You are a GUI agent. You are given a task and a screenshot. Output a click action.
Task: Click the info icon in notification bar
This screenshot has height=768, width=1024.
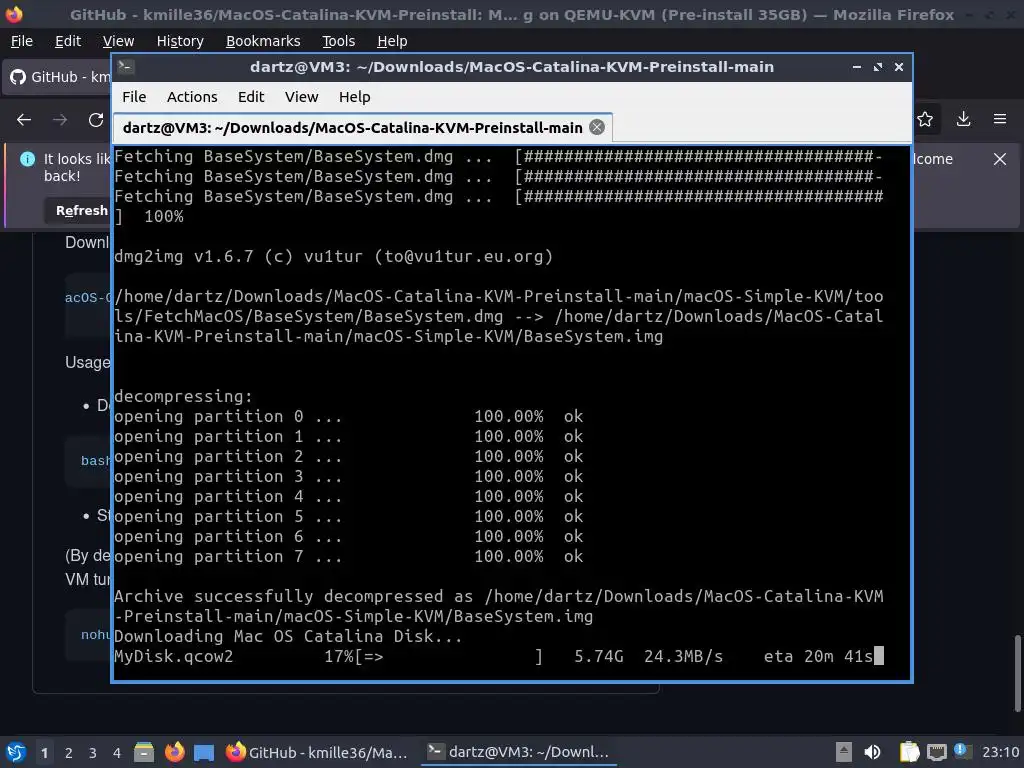coord(27,159)
